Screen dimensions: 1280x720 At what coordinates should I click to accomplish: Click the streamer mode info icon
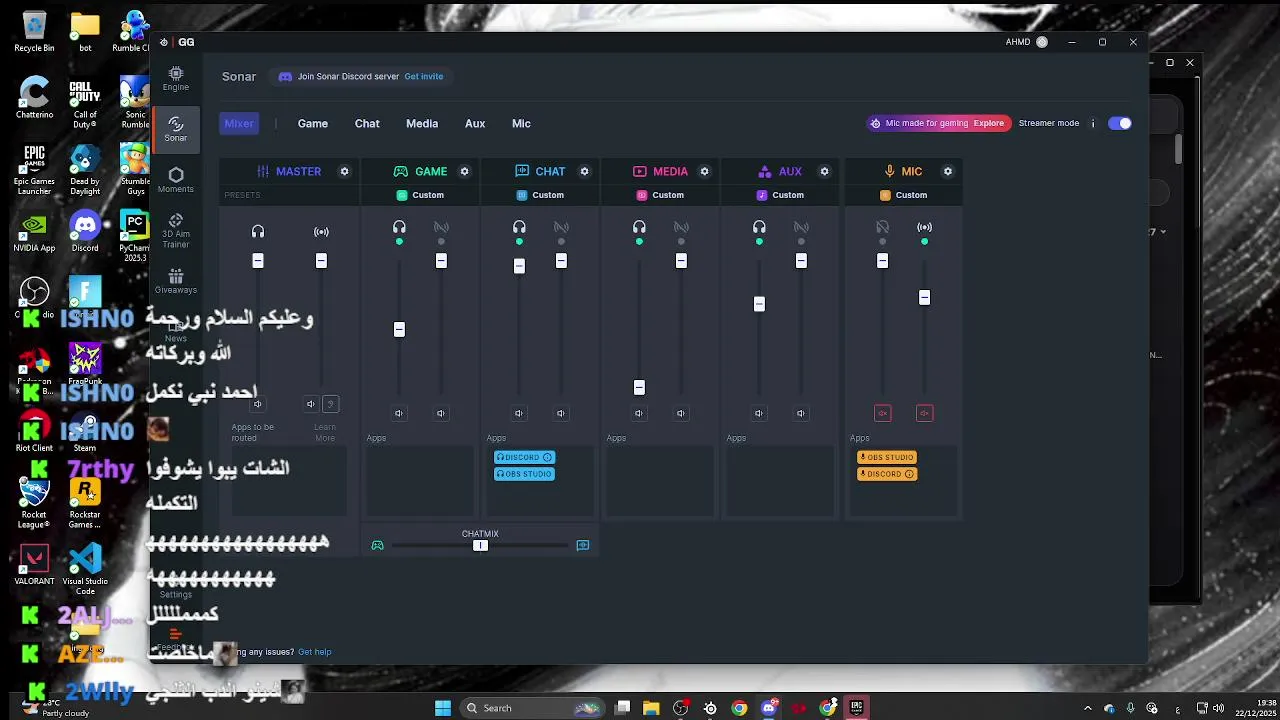[1093, 123]
